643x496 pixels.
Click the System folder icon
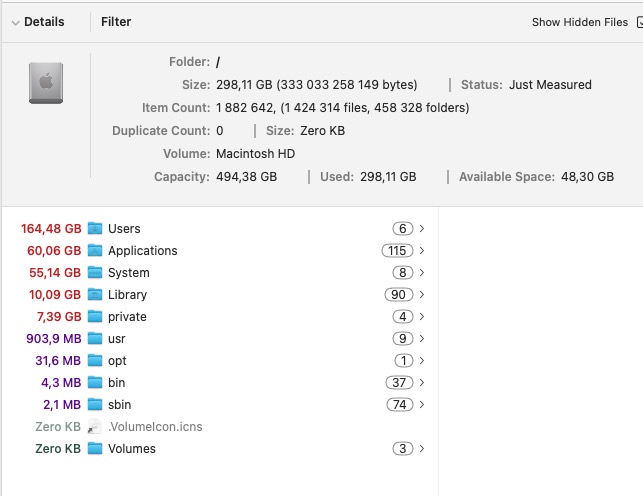click(95, 273)
